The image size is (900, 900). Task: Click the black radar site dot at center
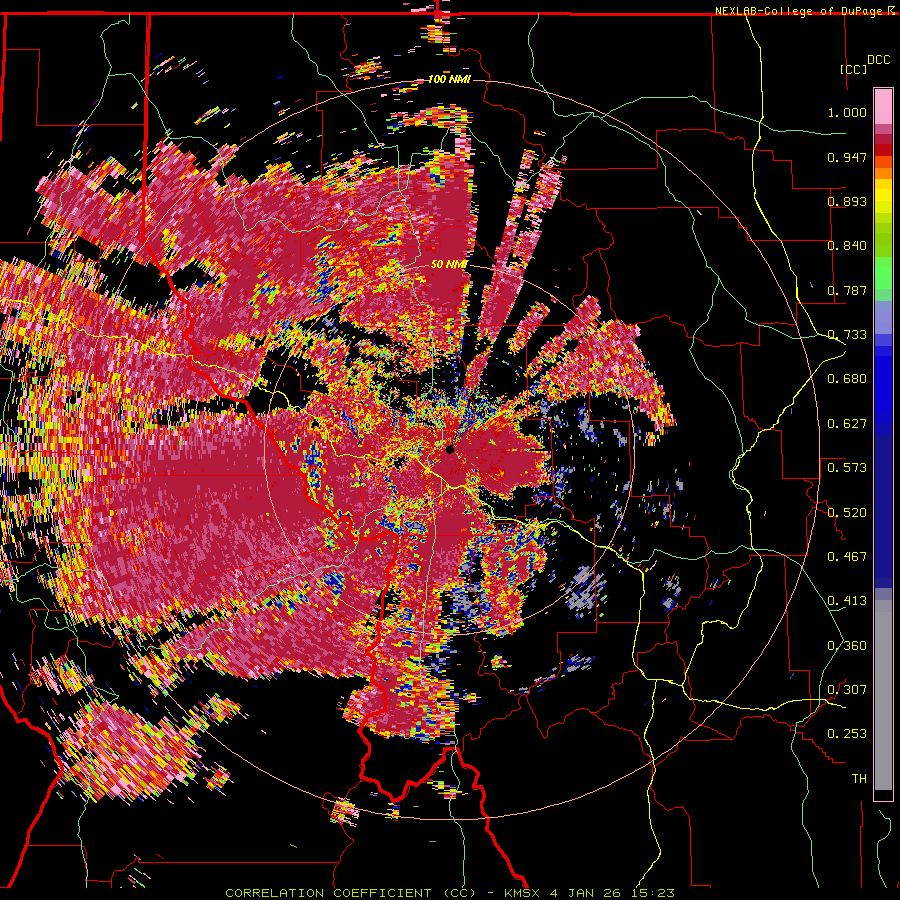tap(450, 449)
